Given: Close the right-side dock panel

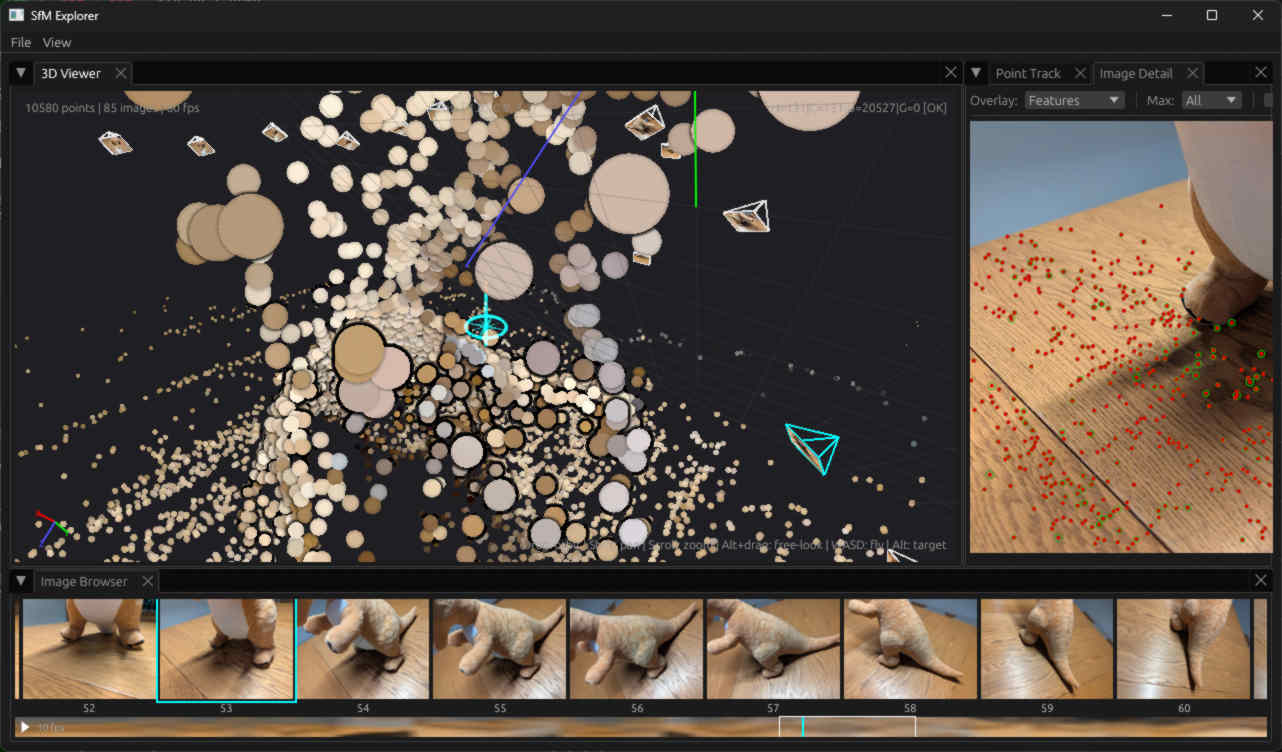Looking at the screenshot, I should (x=1262, y=73).
